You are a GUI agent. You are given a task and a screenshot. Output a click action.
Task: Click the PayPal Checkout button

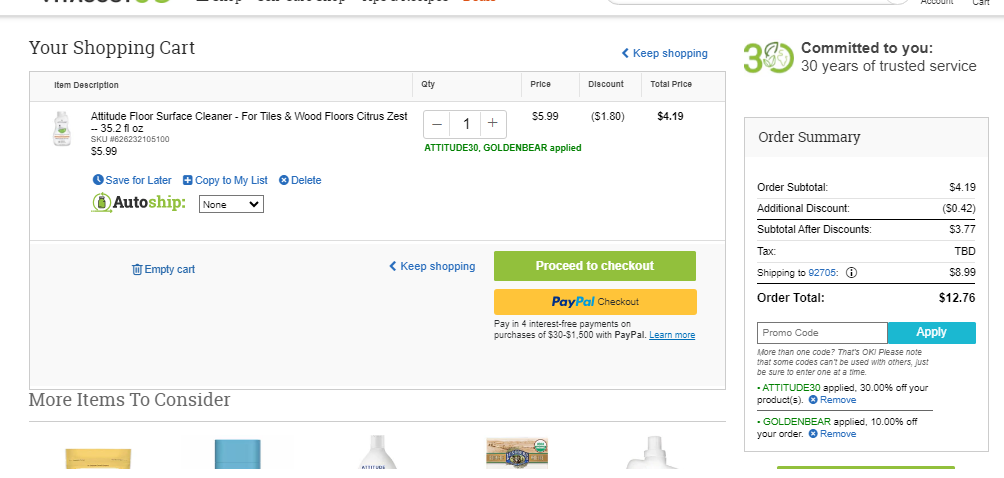click(595, 302)
